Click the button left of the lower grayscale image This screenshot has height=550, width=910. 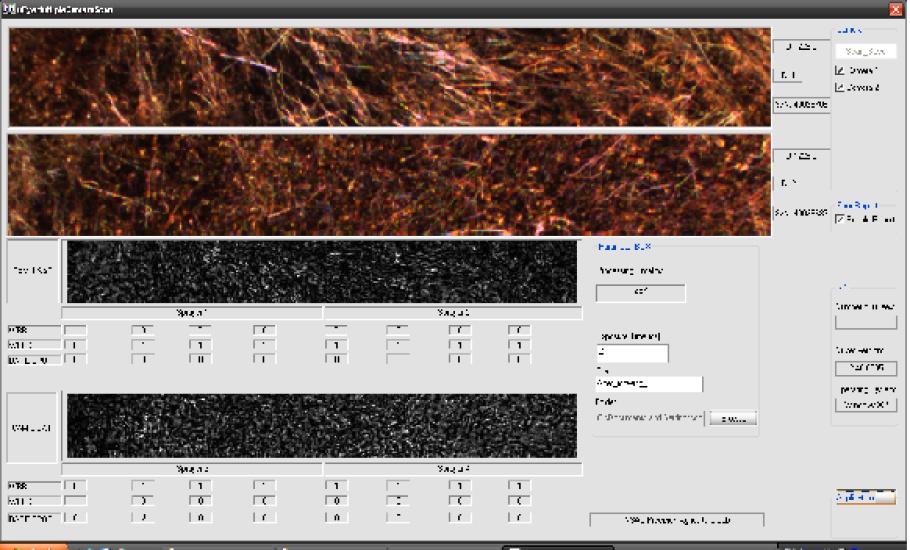(32, 428)
